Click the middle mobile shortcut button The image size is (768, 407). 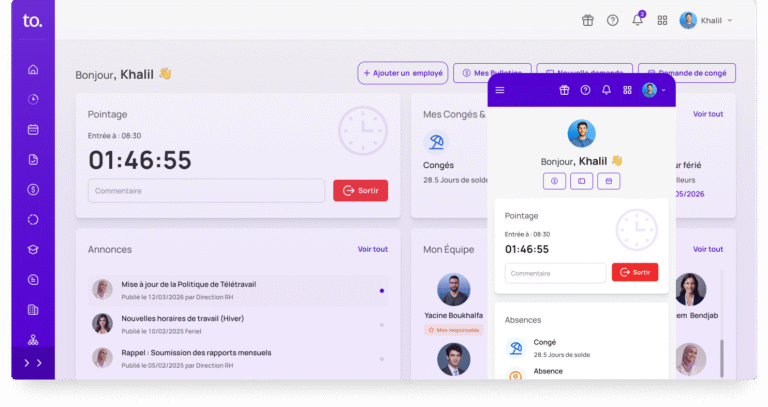[x=581, y=181]
